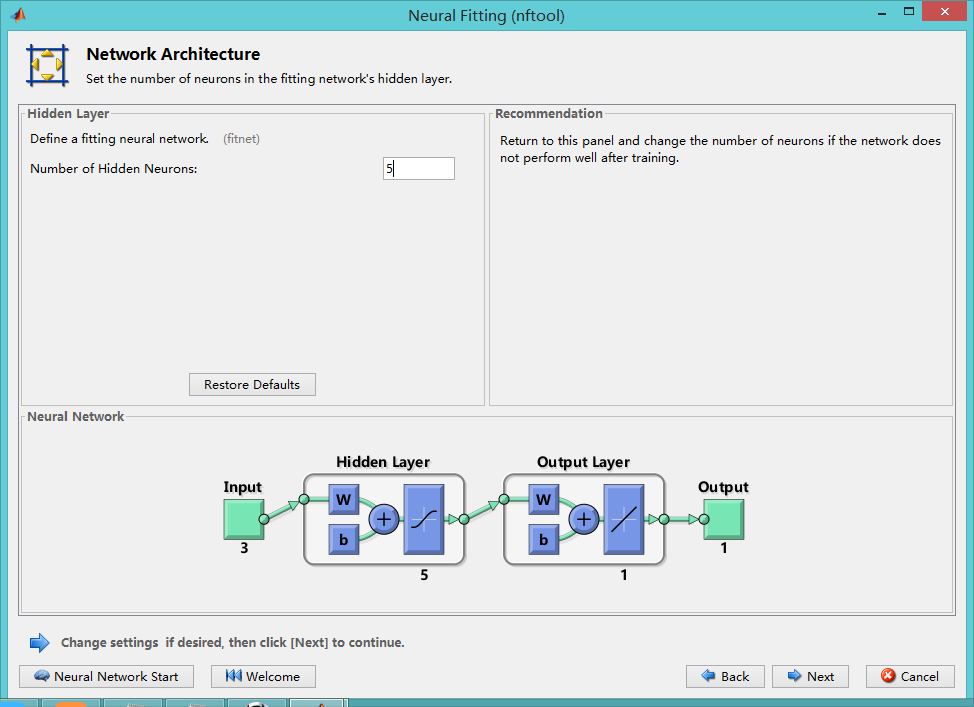Click the Output Layer b bias block
The height and width of the screenshot is (707, 974).
tap(544, 539)
